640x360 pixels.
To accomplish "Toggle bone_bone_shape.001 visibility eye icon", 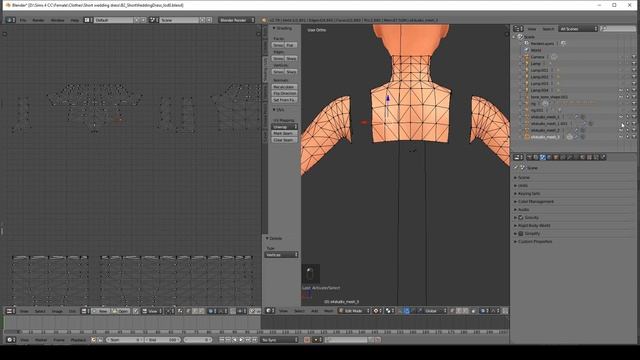I will tap(621, 97).
